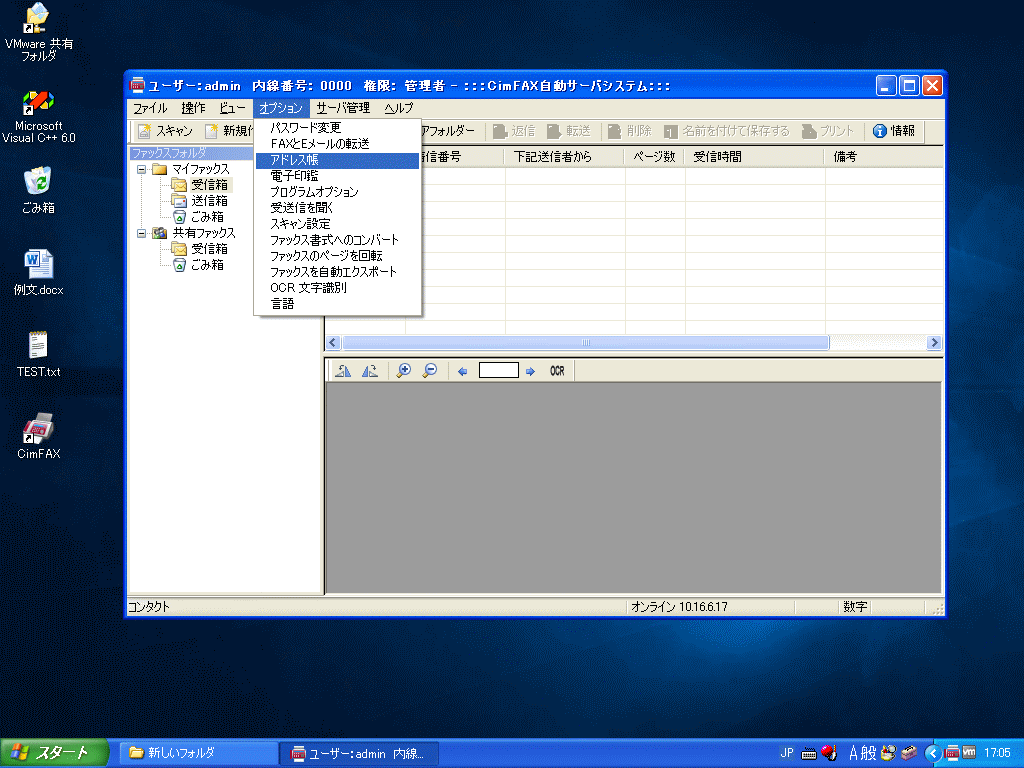Select the VMware 共有フォルダ desktop icon
The width and height of the screenshot is (1024, 768).
pyautogui.click(x=39, y=33)
